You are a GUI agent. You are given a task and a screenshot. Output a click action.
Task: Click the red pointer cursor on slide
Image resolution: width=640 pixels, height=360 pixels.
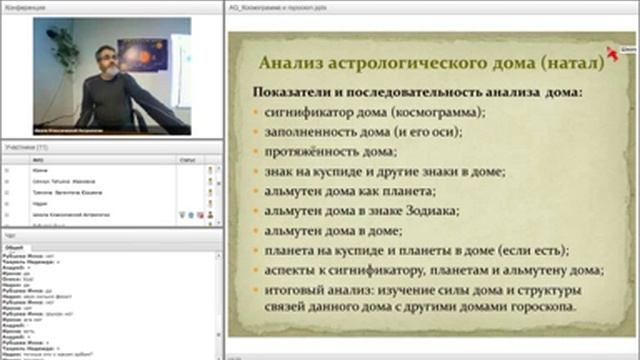pyautogui.click(x=612, y=54)
